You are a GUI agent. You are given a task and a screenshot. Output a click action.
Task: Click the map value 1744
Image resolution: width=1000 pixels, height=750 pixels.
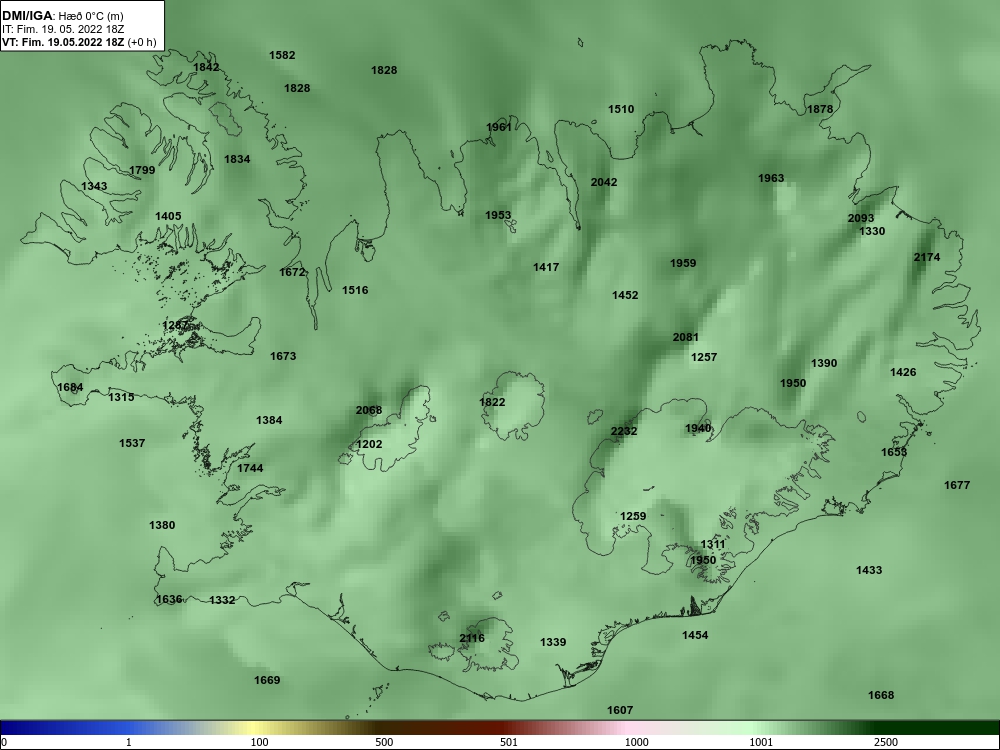[x=249, y=468]
